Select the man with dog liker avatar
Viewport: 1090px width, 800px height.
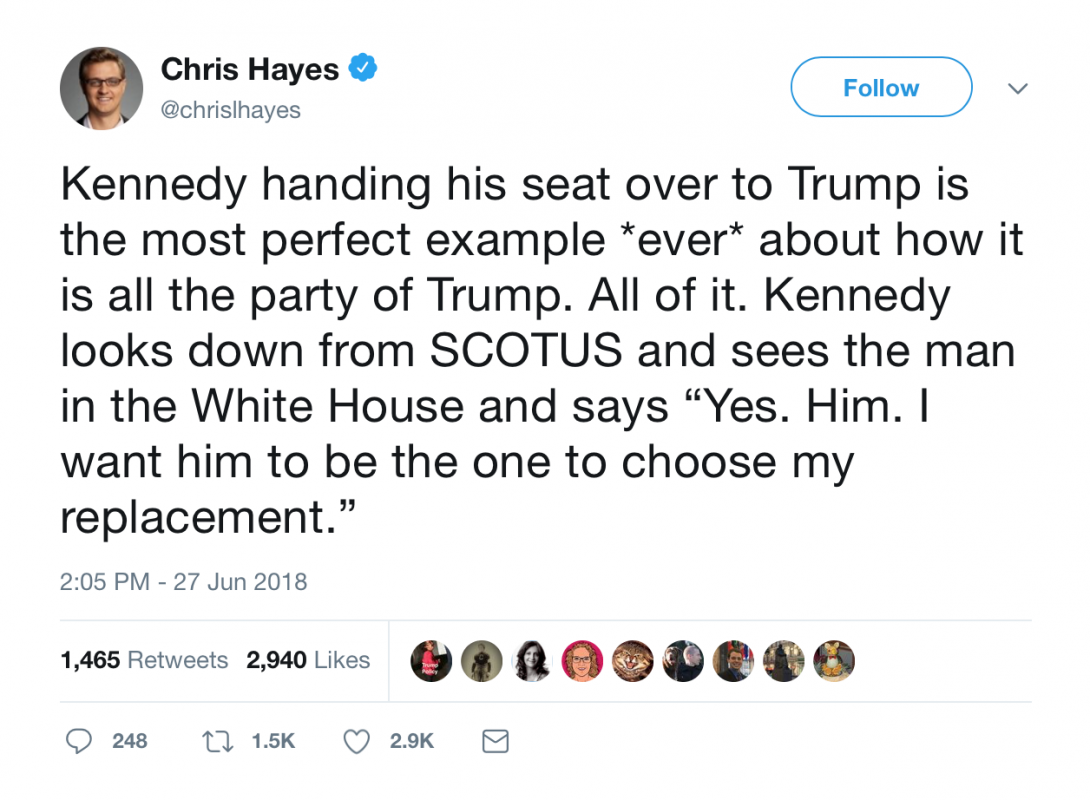(x=683, y=660)
